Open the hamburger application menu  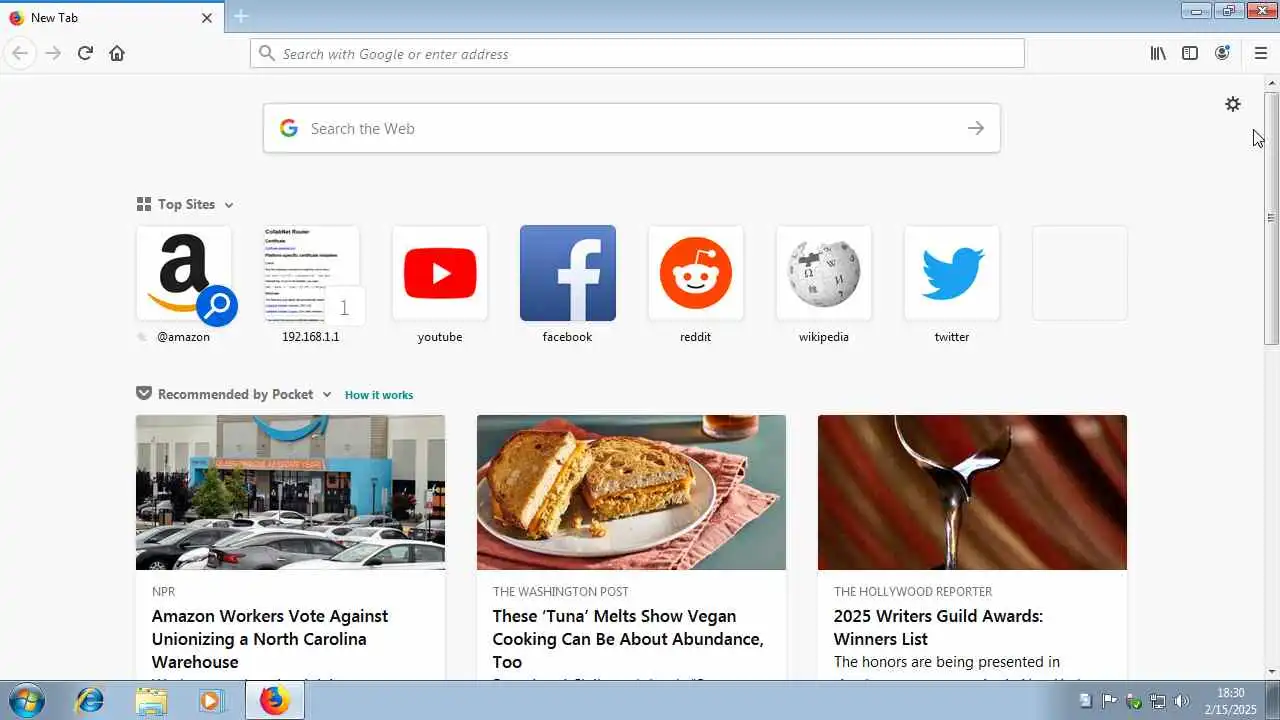pos(1260,53)
